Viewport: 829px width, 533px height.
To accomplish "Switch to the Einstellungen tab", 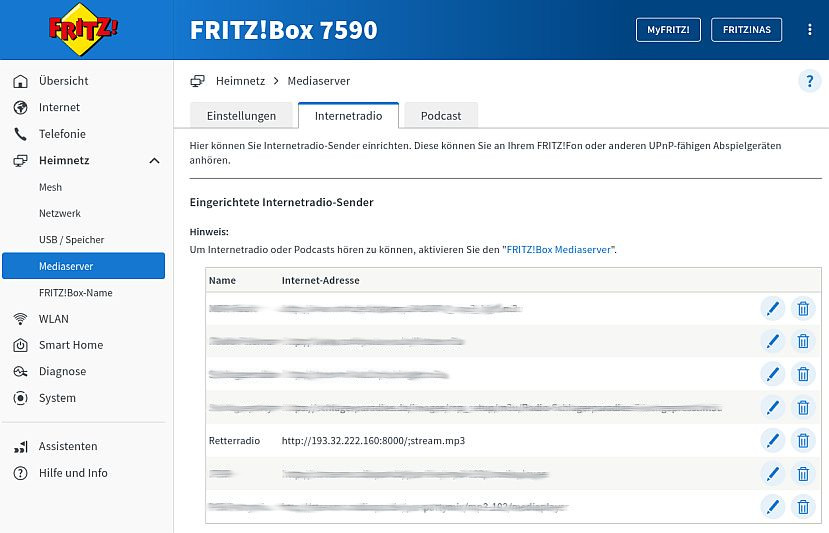I will coord(241,115).
